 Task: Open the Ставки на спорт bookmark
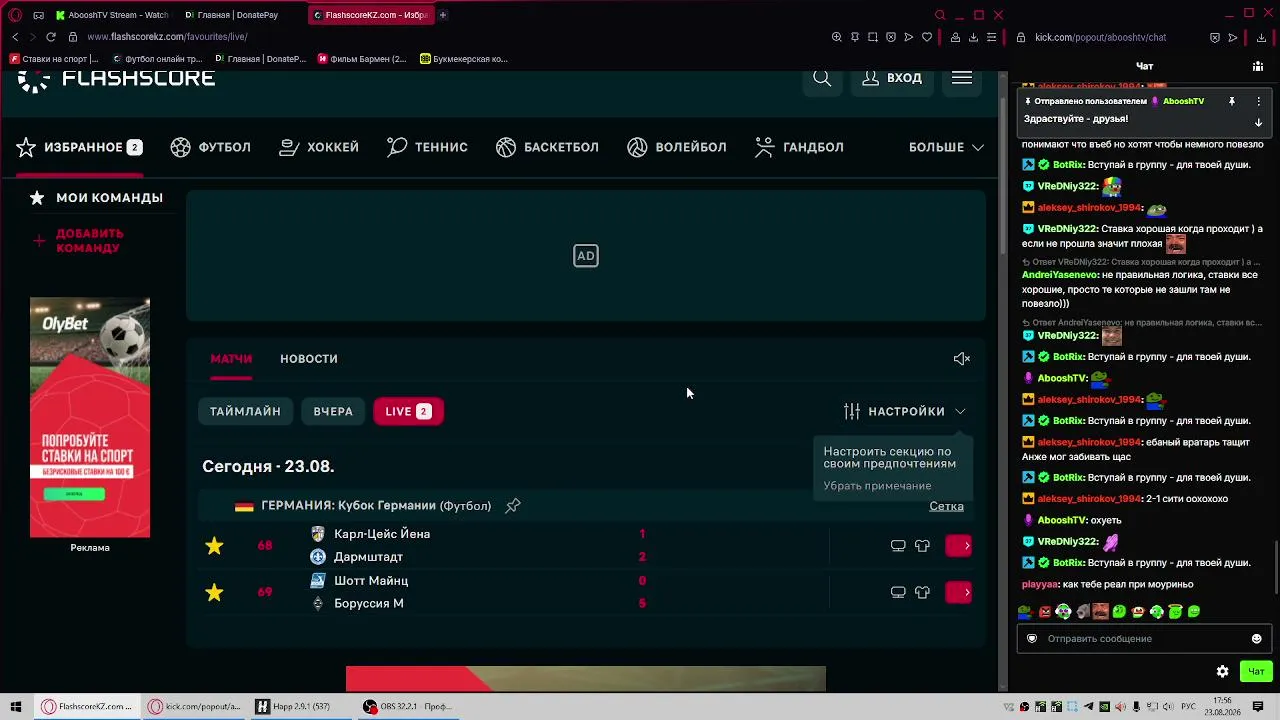tap(55, 59)
